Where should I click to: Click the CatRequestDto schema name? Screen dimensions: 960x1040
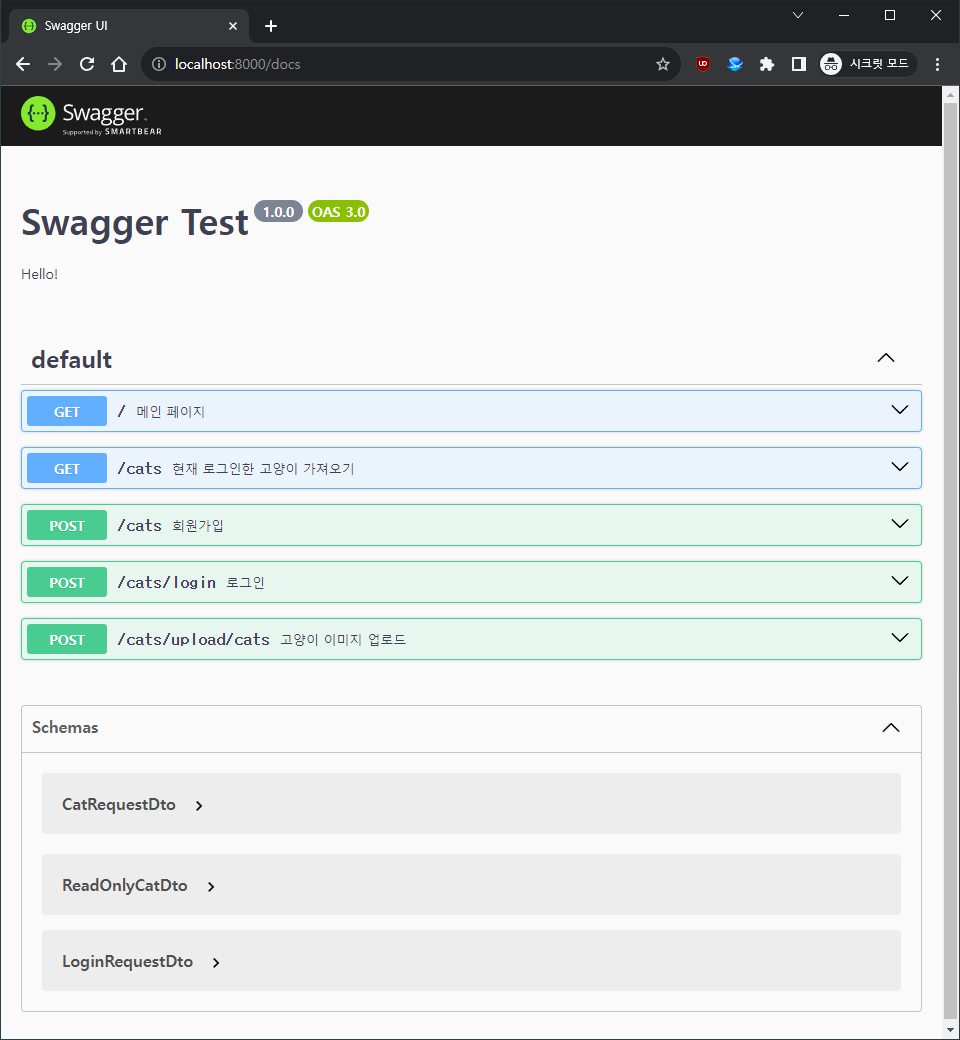coord(119,805)
